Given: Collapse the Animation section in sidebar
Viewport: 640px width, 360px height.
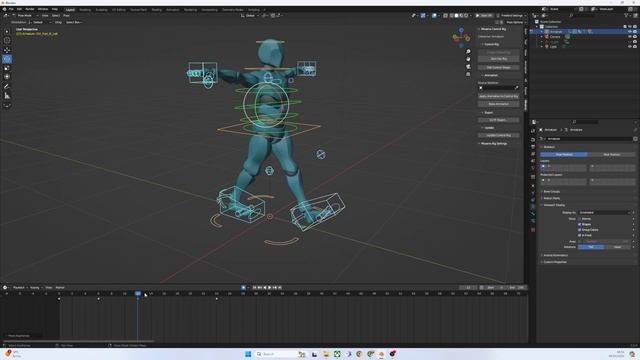Looking at the screenshot, I should tap(490, 75).
